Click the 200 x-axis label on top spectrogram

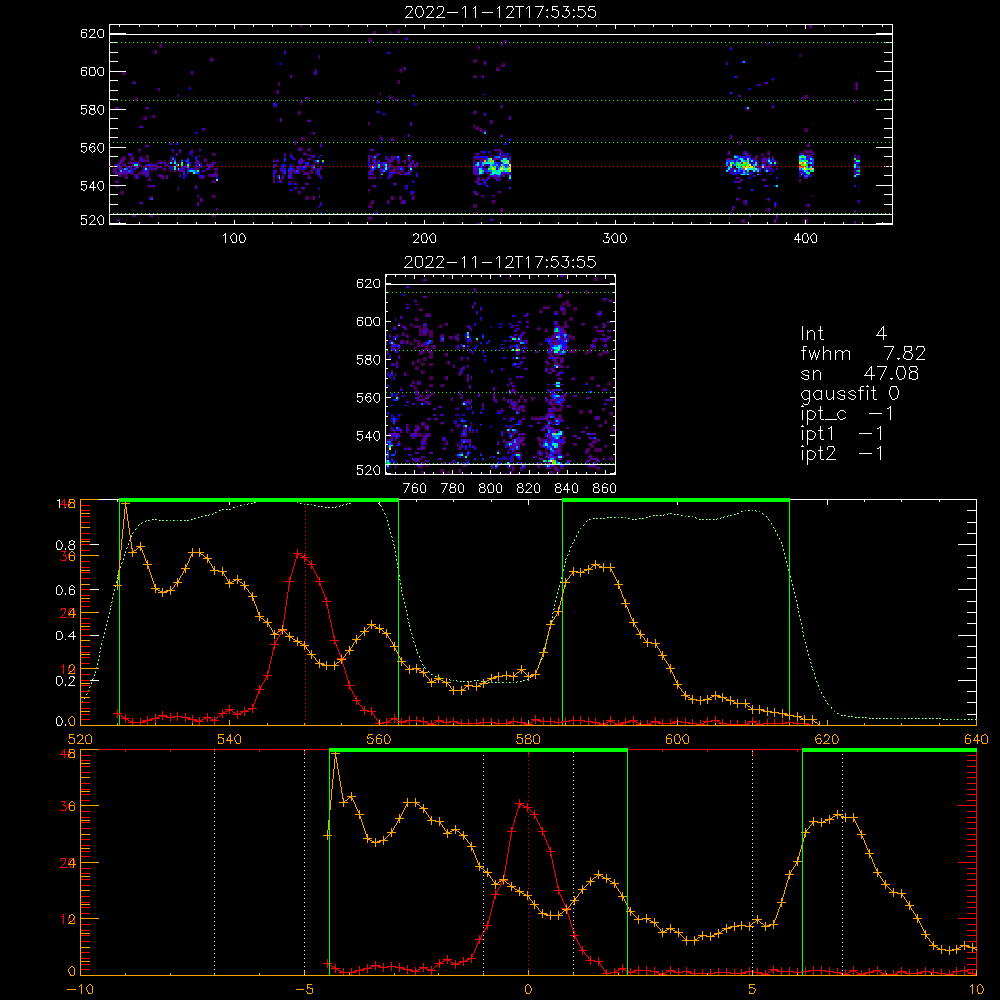pyautogui.click(x=425, y=239)
